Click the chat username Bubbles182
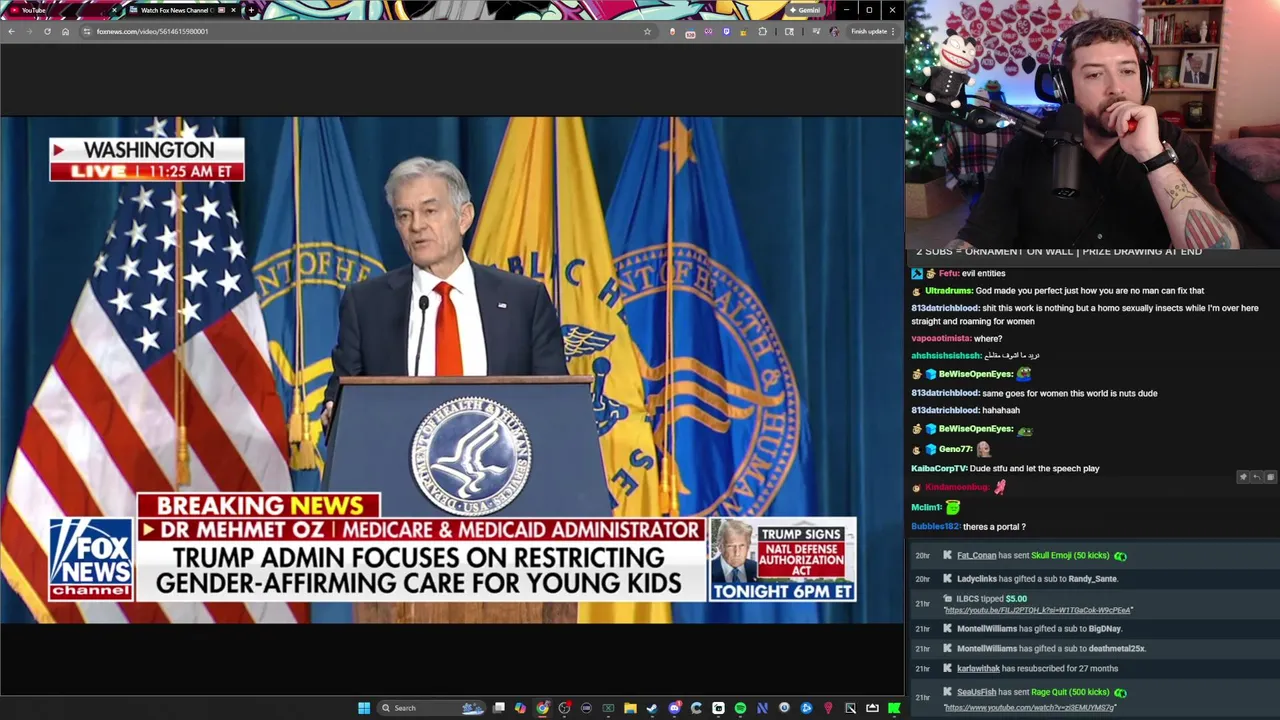The width and height of the screenshot is (1280, 720). coord(935,526)
